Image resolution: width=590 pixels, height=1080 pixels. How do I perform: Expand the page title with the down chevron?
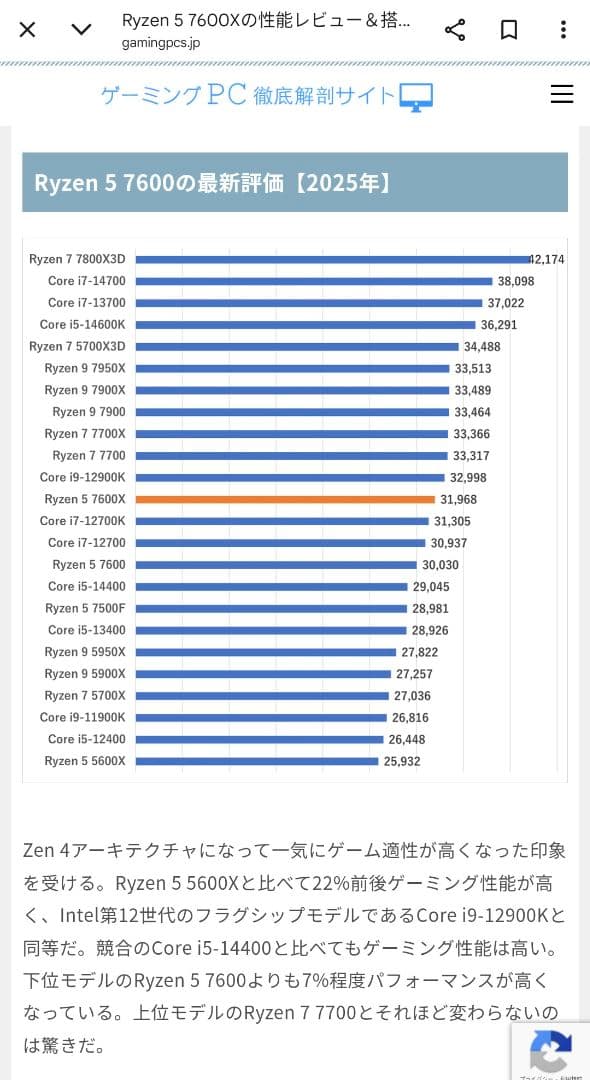pos(81,29)
